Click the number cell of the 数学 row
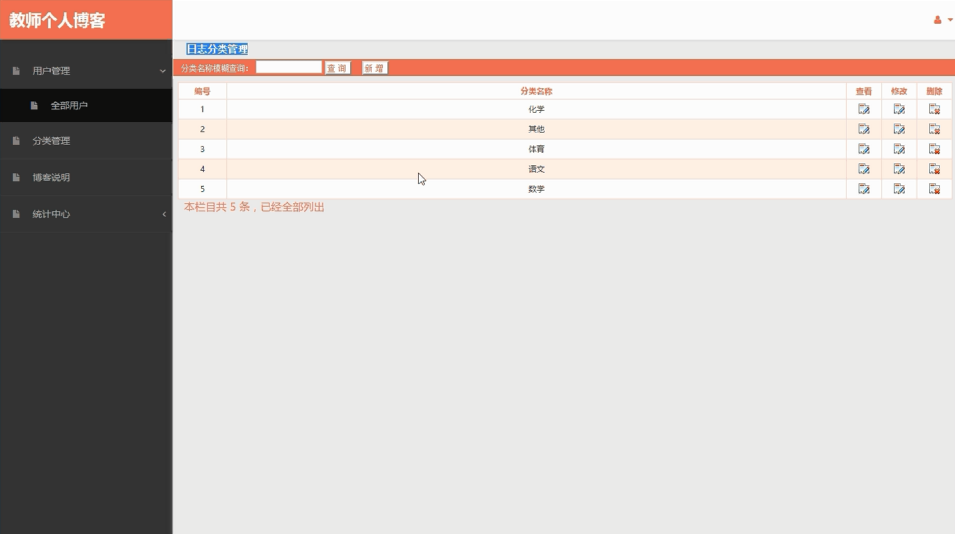The width and height of the screenshot is (955, 534). click(202, 189)
